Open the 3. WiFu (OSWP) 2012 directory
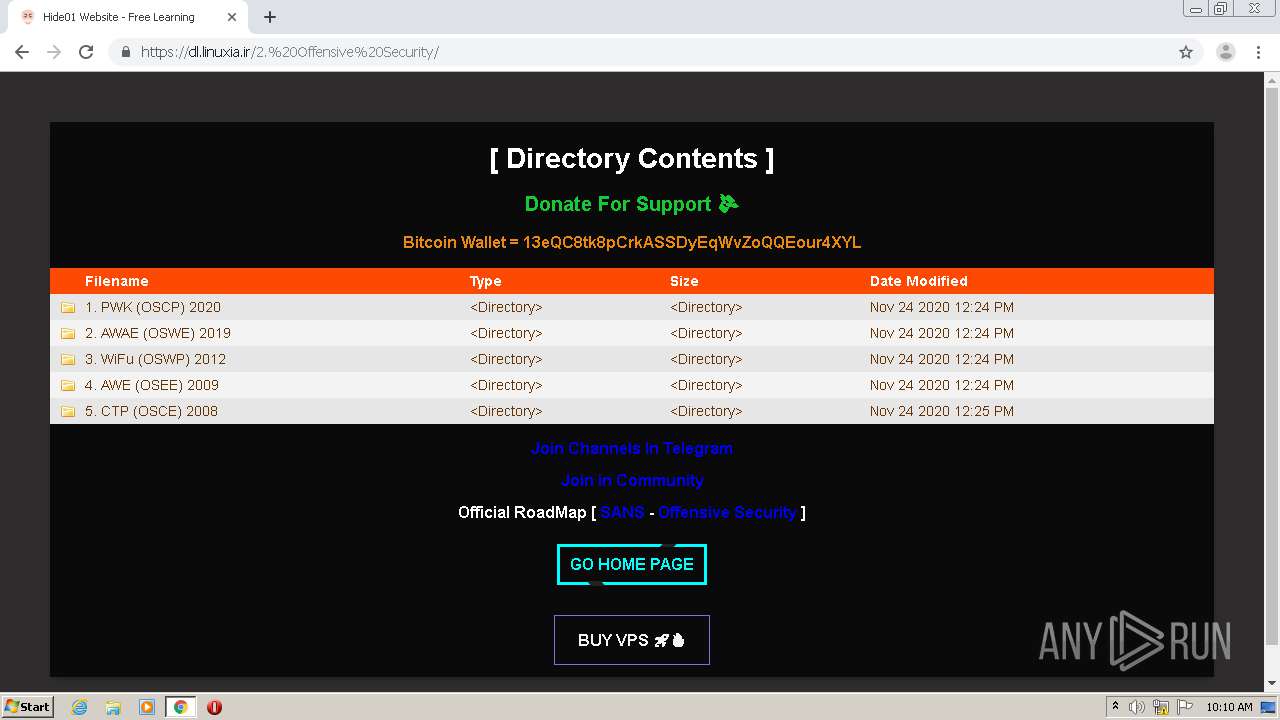The width and height of the screenshot is (1280, 720). click(155, 359)
